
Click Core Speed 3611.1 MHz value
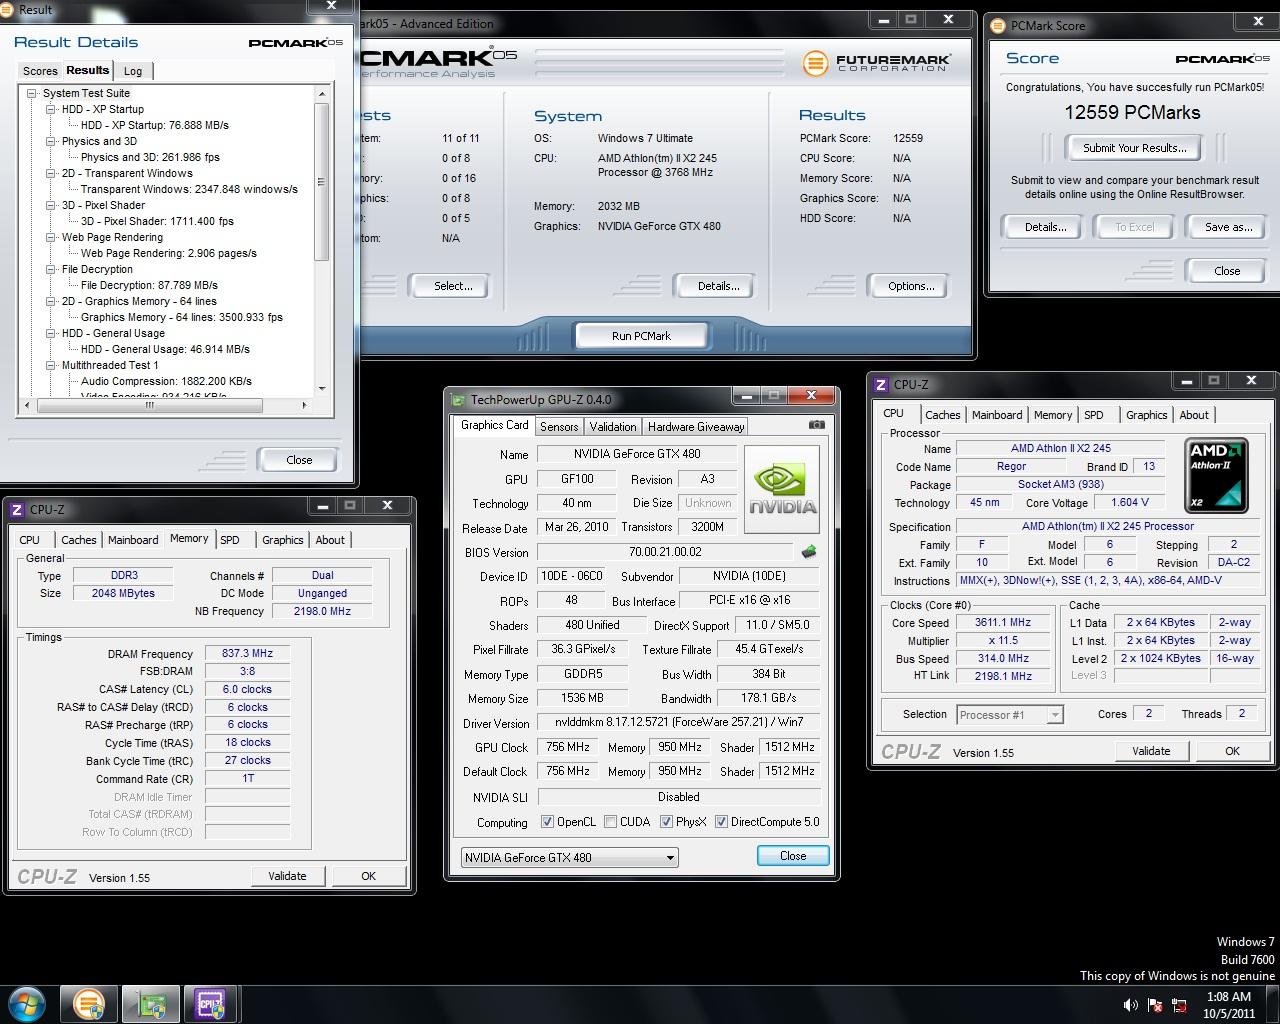pyautogui.click(x=1003, y=622)
